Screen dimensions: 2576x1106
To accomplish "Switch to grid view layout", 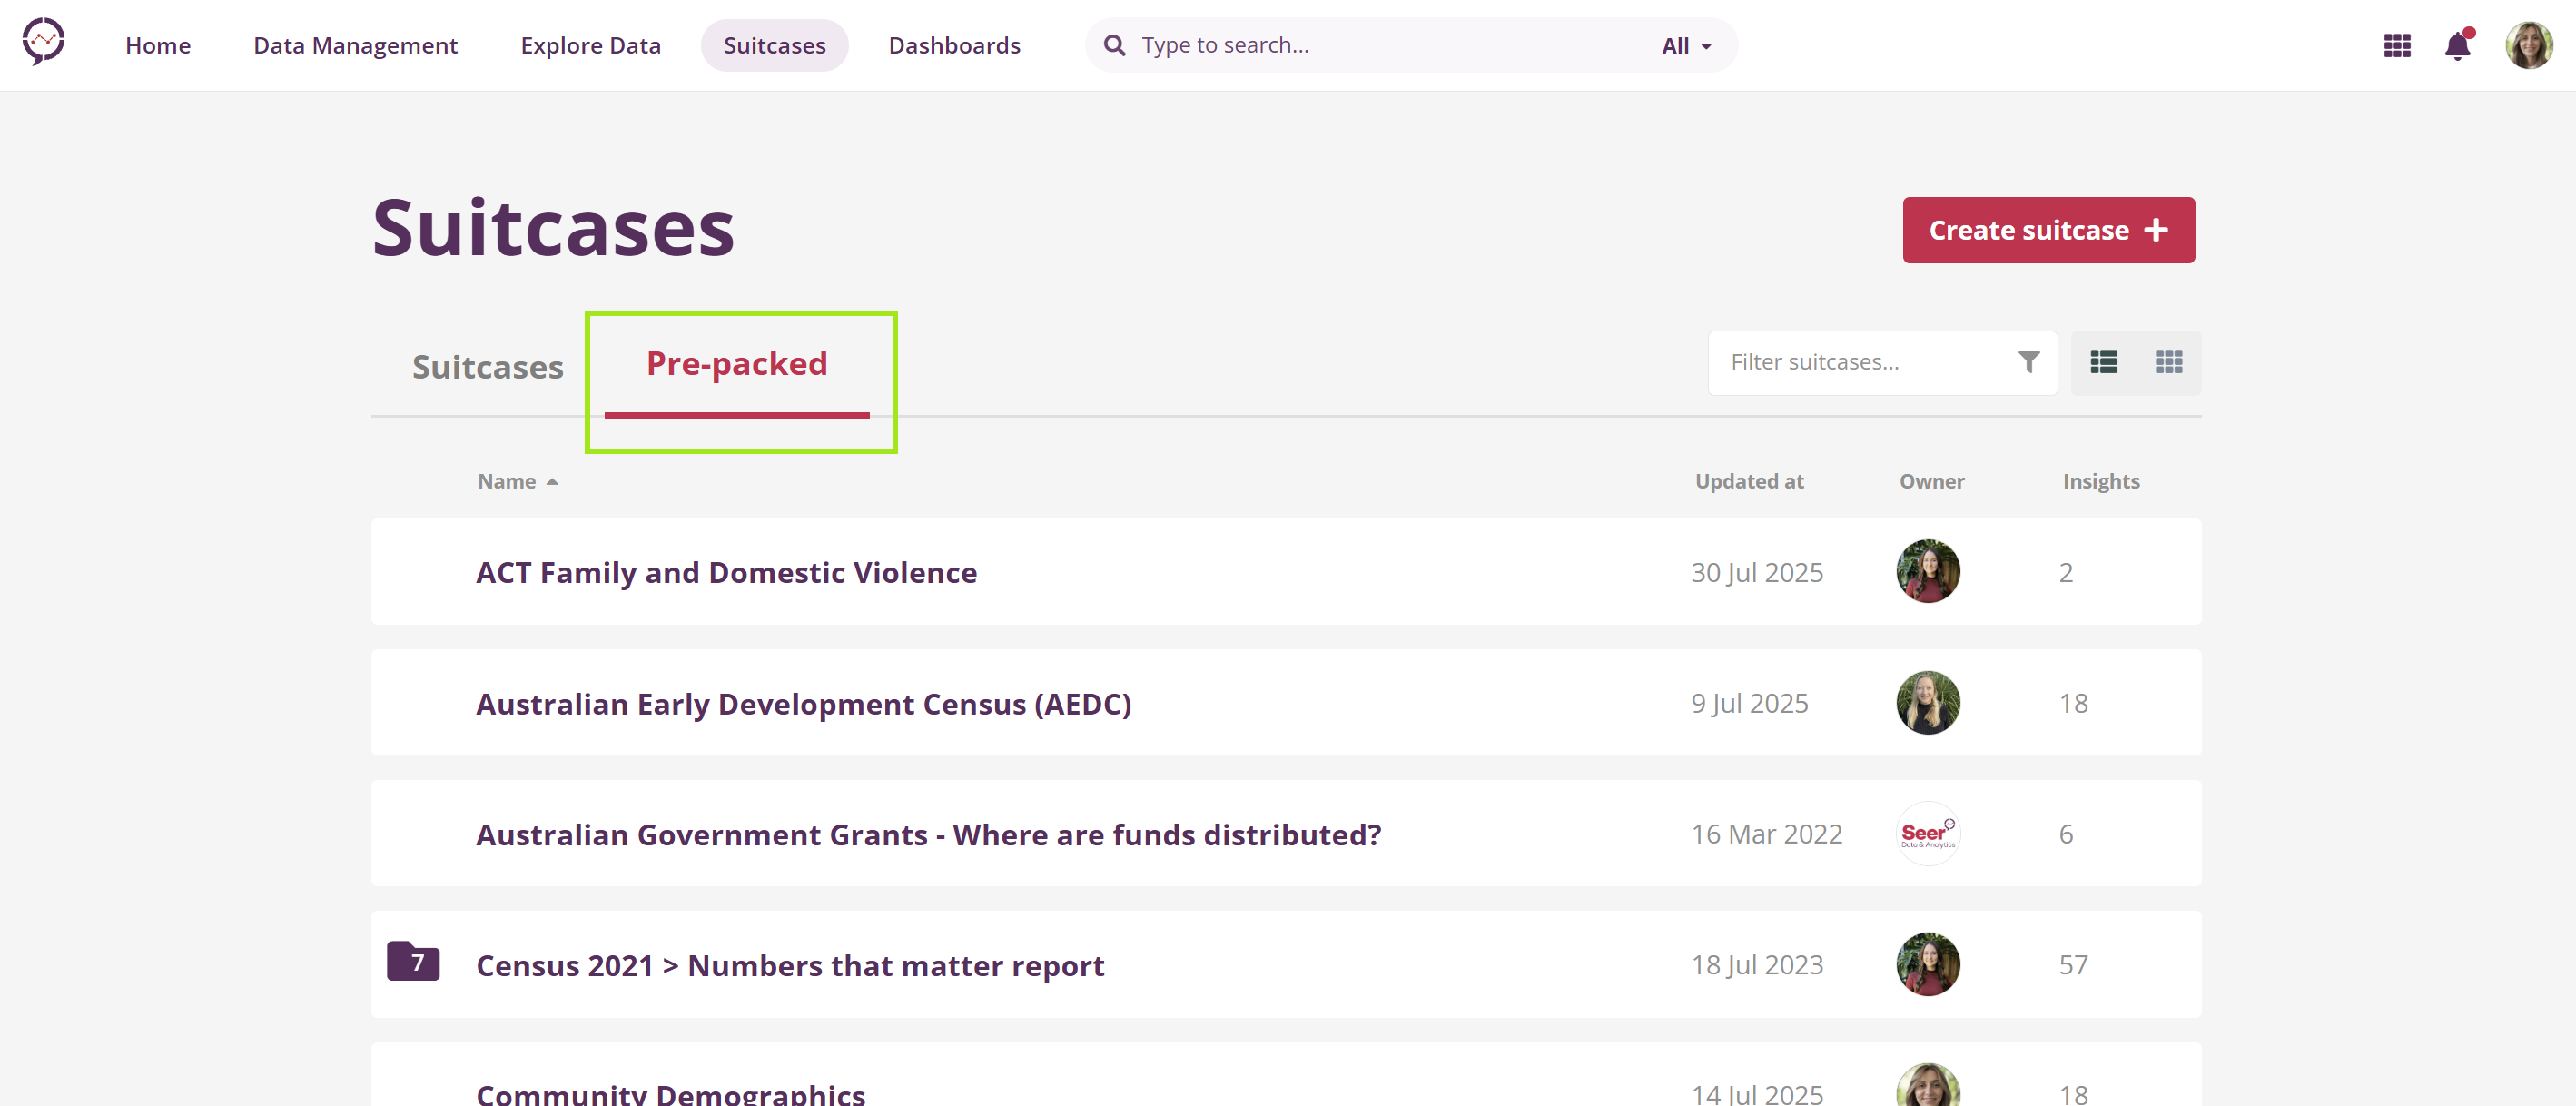I will [2168, 362].
